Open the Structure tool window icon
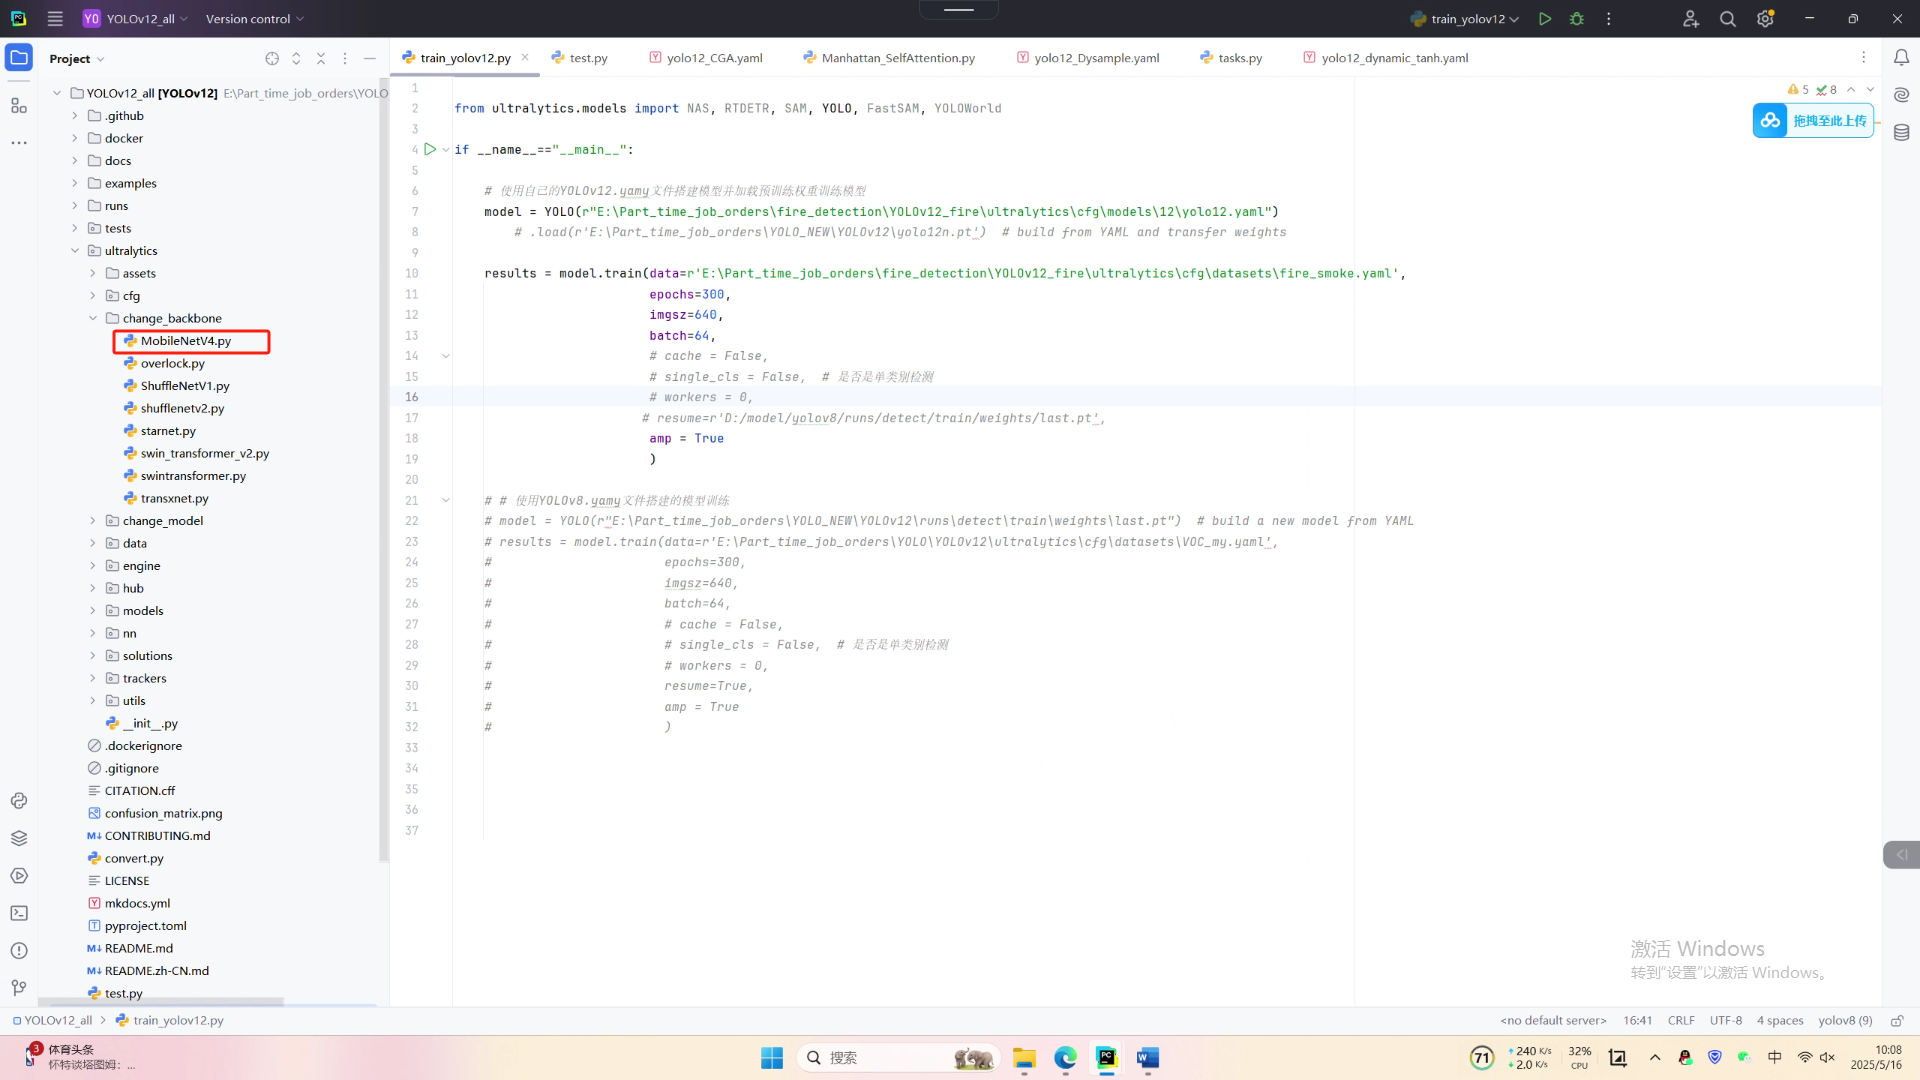The image size is (1920, 1080). (x=19, y=105)
